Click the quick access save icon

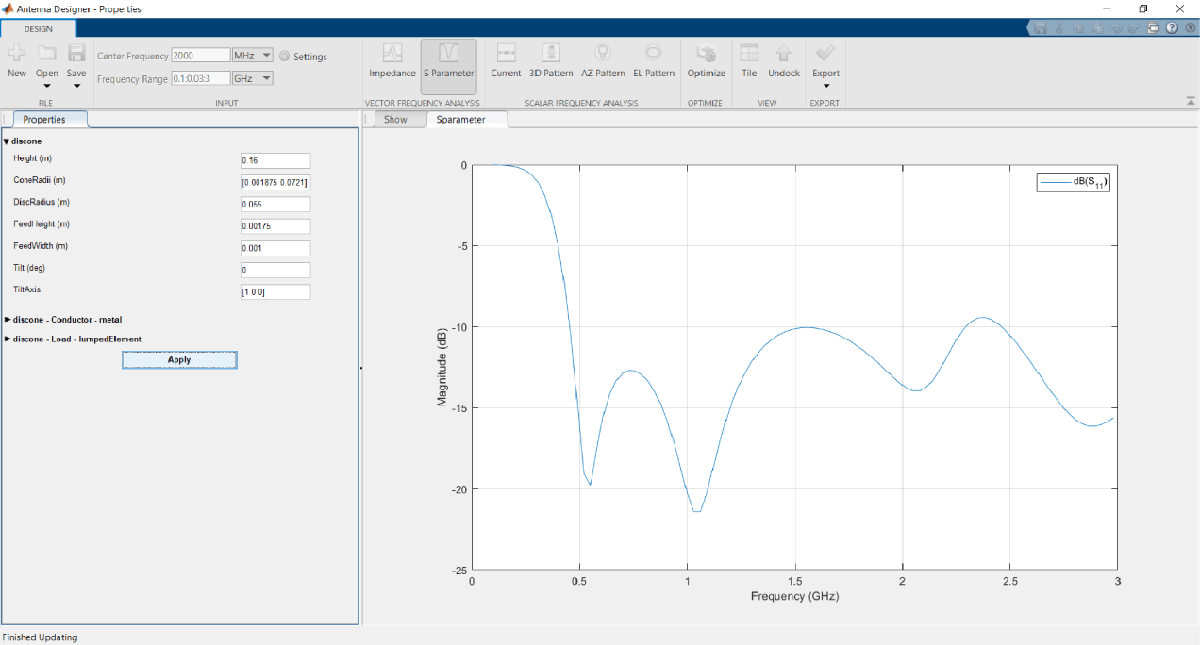click(1040, 28)
